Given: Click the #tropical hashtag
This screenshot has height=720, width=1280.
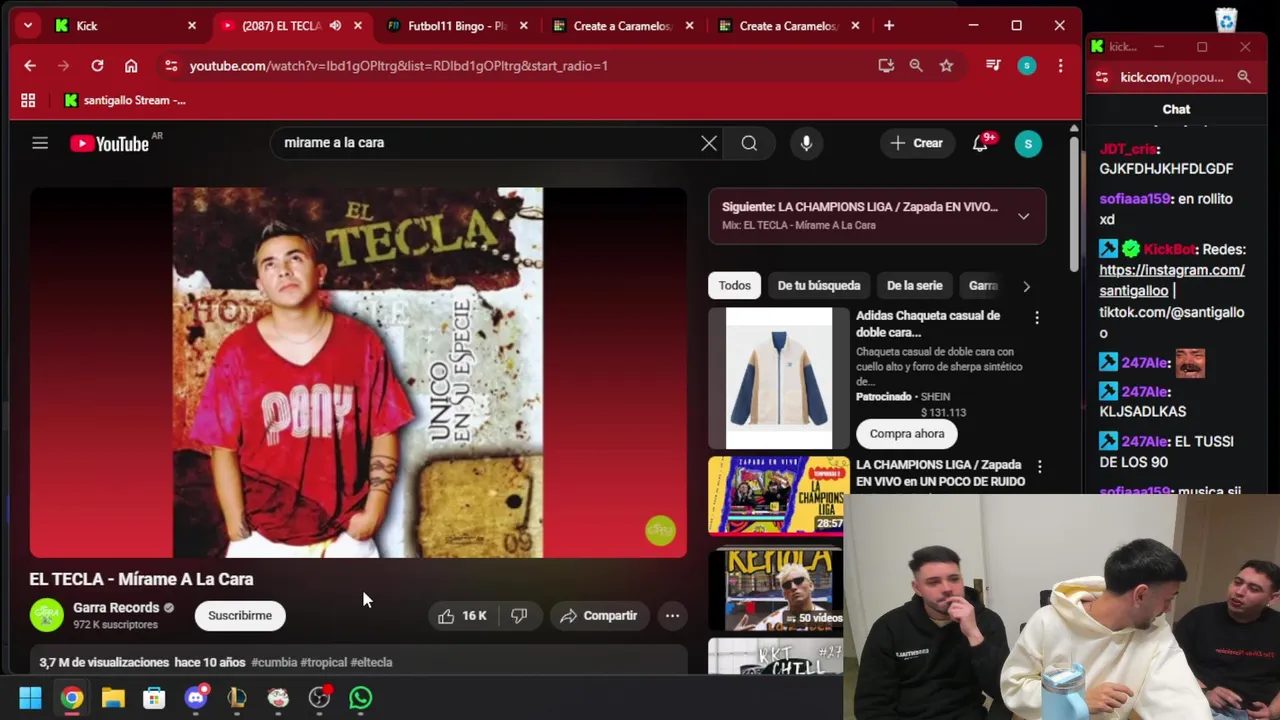Looking at the screenshot, I should click(325, 662).
